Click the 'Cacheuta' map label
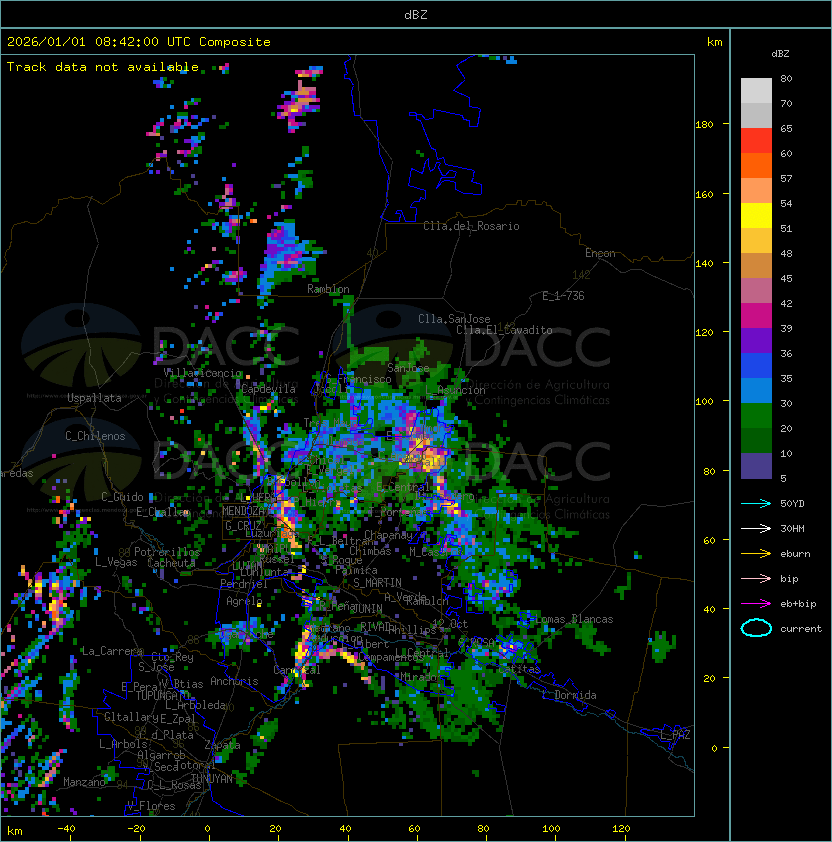Image resolution: width=832 pixels, height=842 pixels. click(x=171, y=563)
